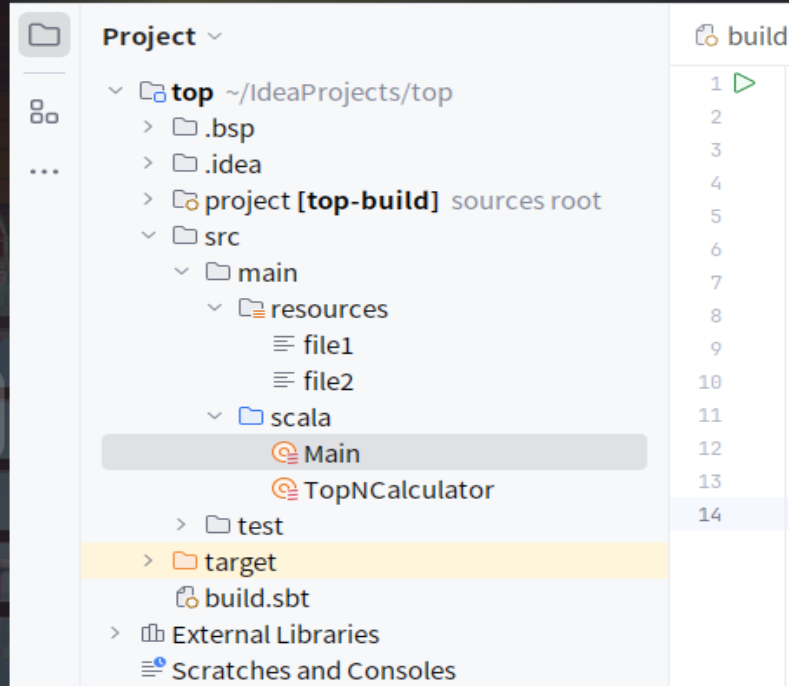Switch to the build editor tab
Screen dimensions: 789x686
(x=741, y=36)
